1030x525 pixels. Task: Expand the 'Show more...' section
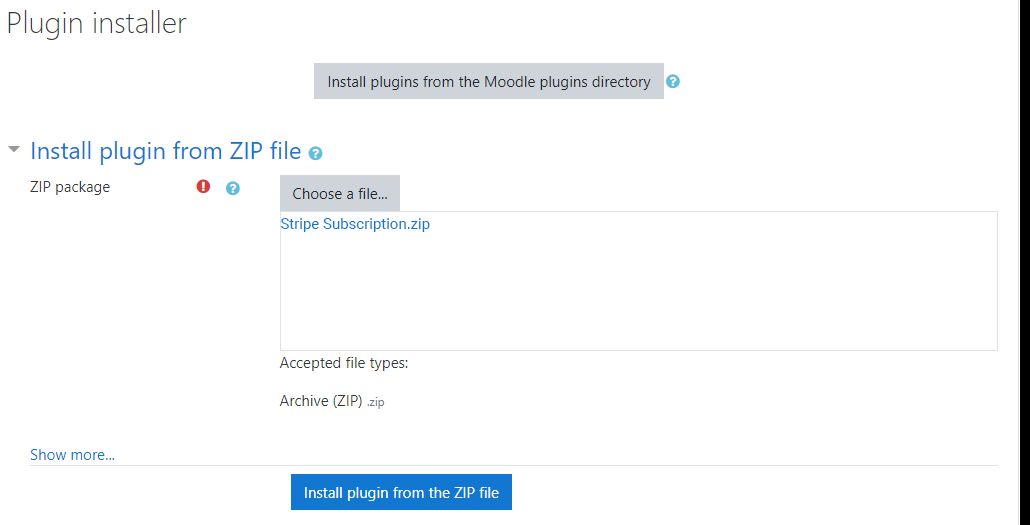72,455
